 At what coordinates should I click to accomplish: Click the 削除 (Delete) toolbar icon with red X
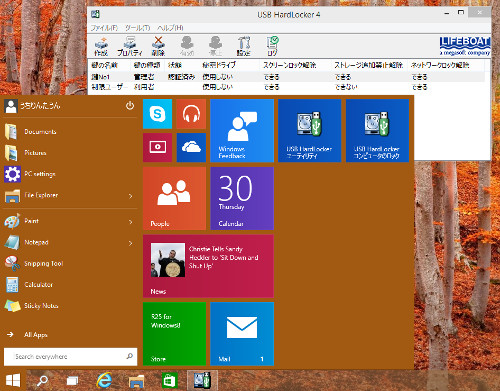(158, 46)
